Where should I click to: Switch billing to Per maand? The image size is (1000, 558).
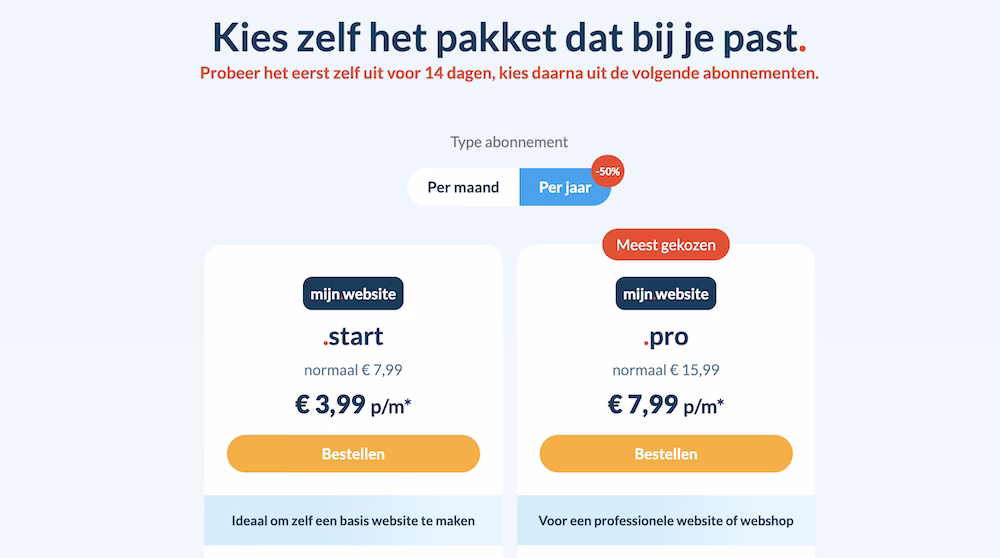[464, 187]
